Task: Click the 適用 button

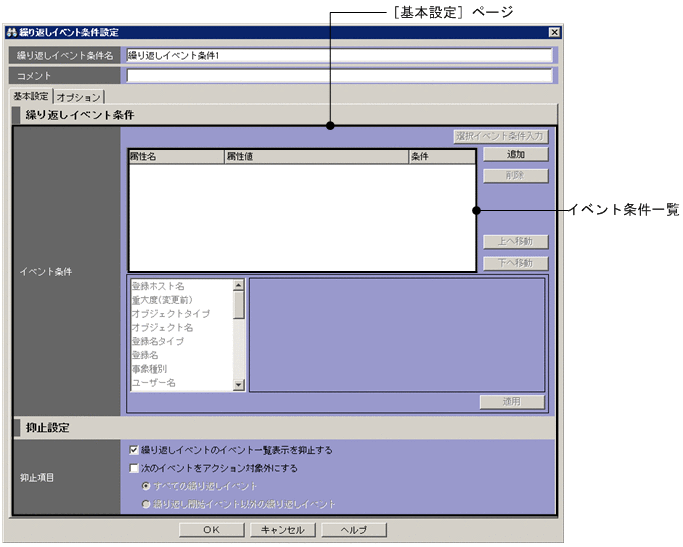Action: coord(512,402)
